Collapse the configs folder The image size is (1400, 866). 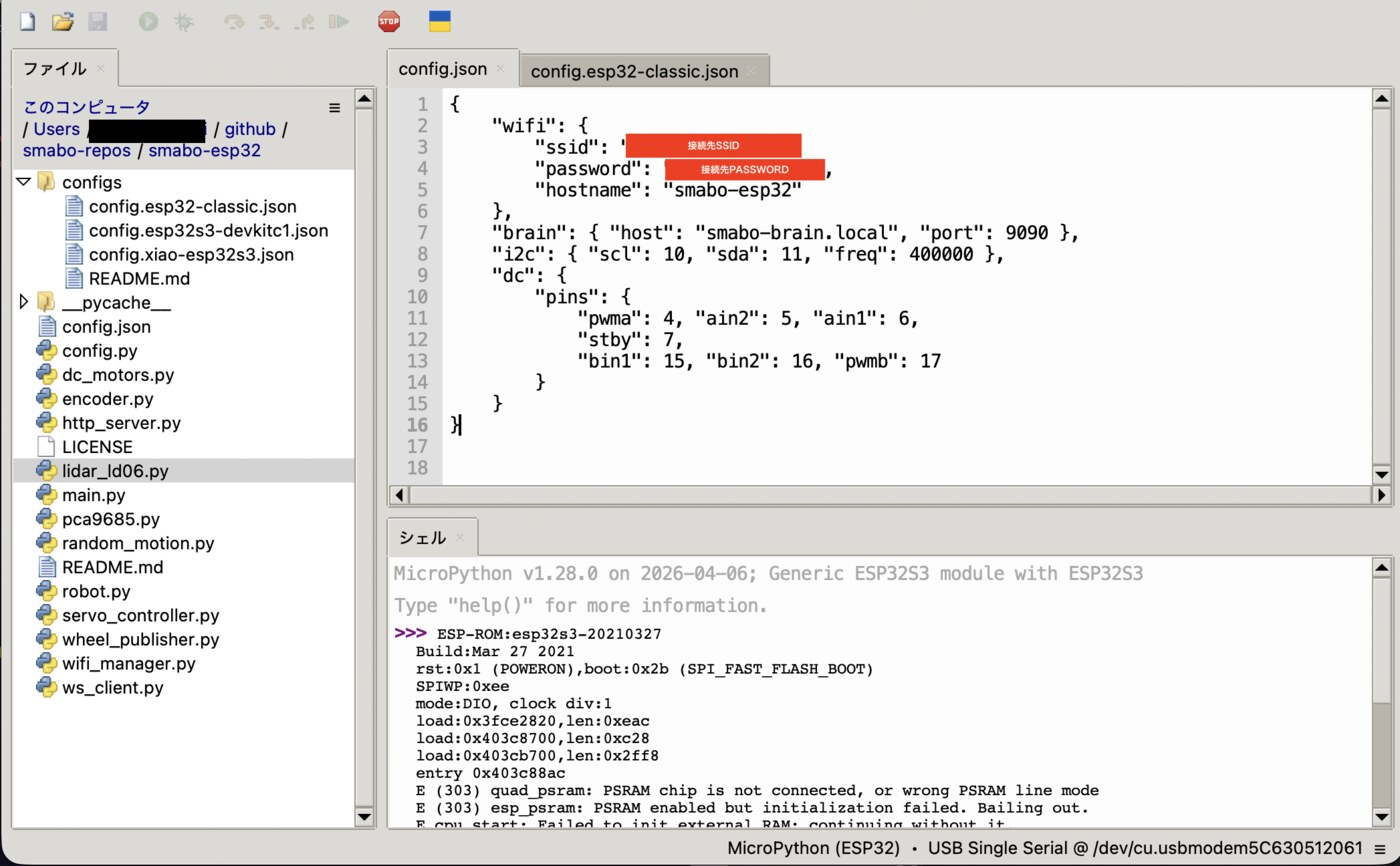click(24, 182)
